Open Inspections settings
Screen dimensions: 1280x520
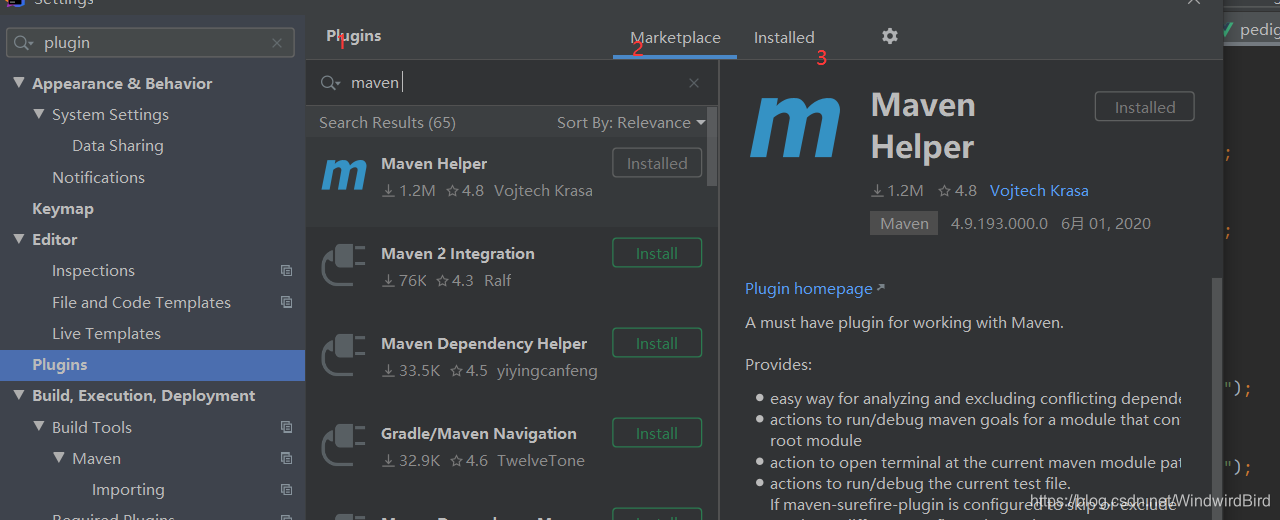93,271
